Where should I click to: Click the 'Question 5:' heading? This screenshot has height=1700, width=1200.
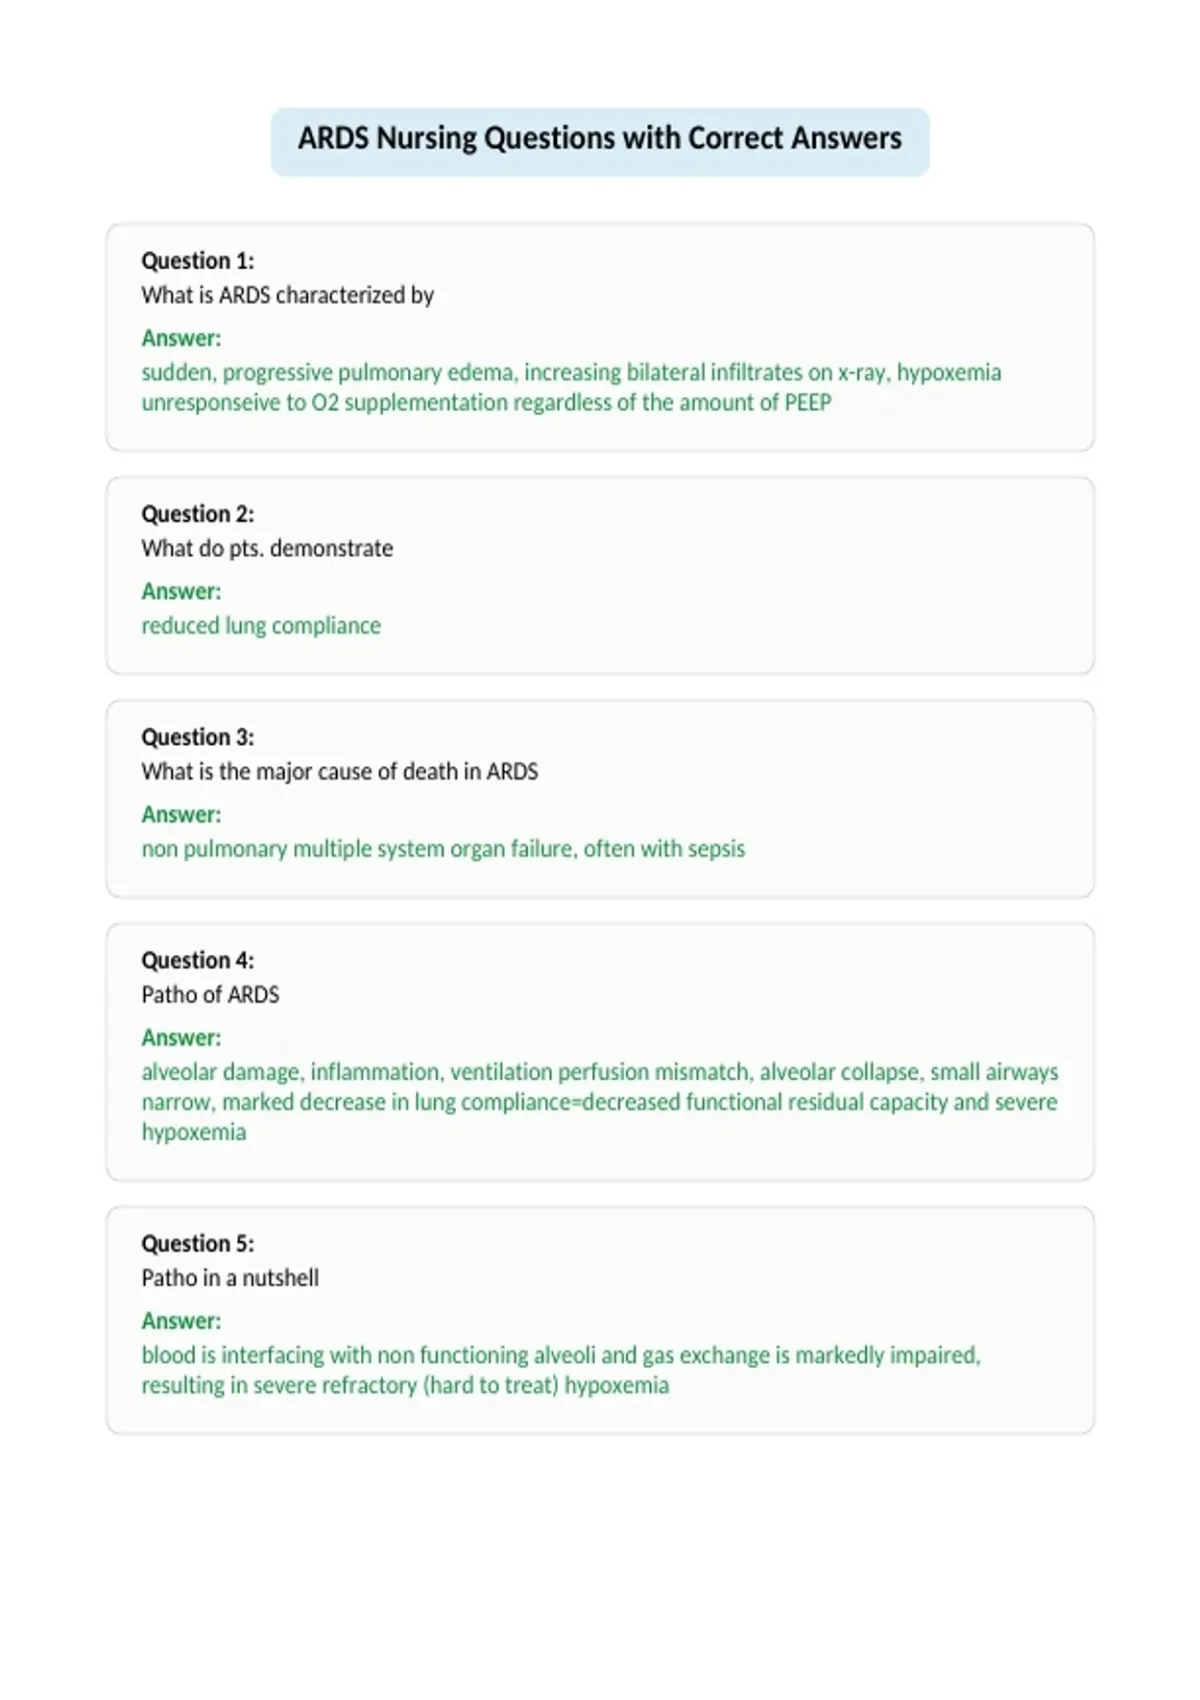click(x=198, y=1243)
